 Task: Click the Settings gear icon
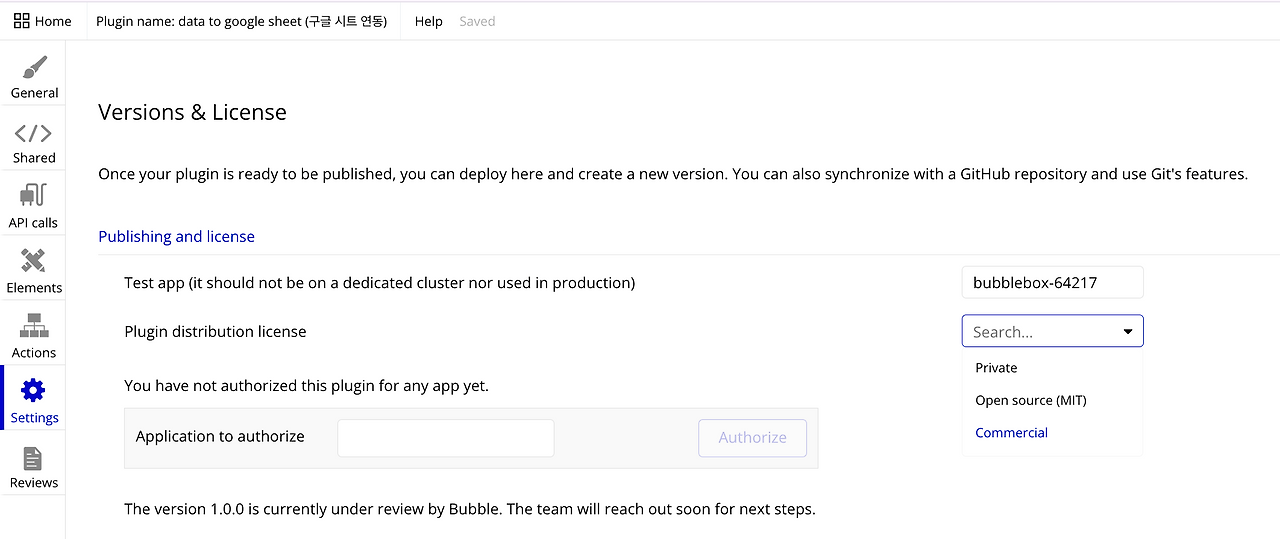[34, 391]
